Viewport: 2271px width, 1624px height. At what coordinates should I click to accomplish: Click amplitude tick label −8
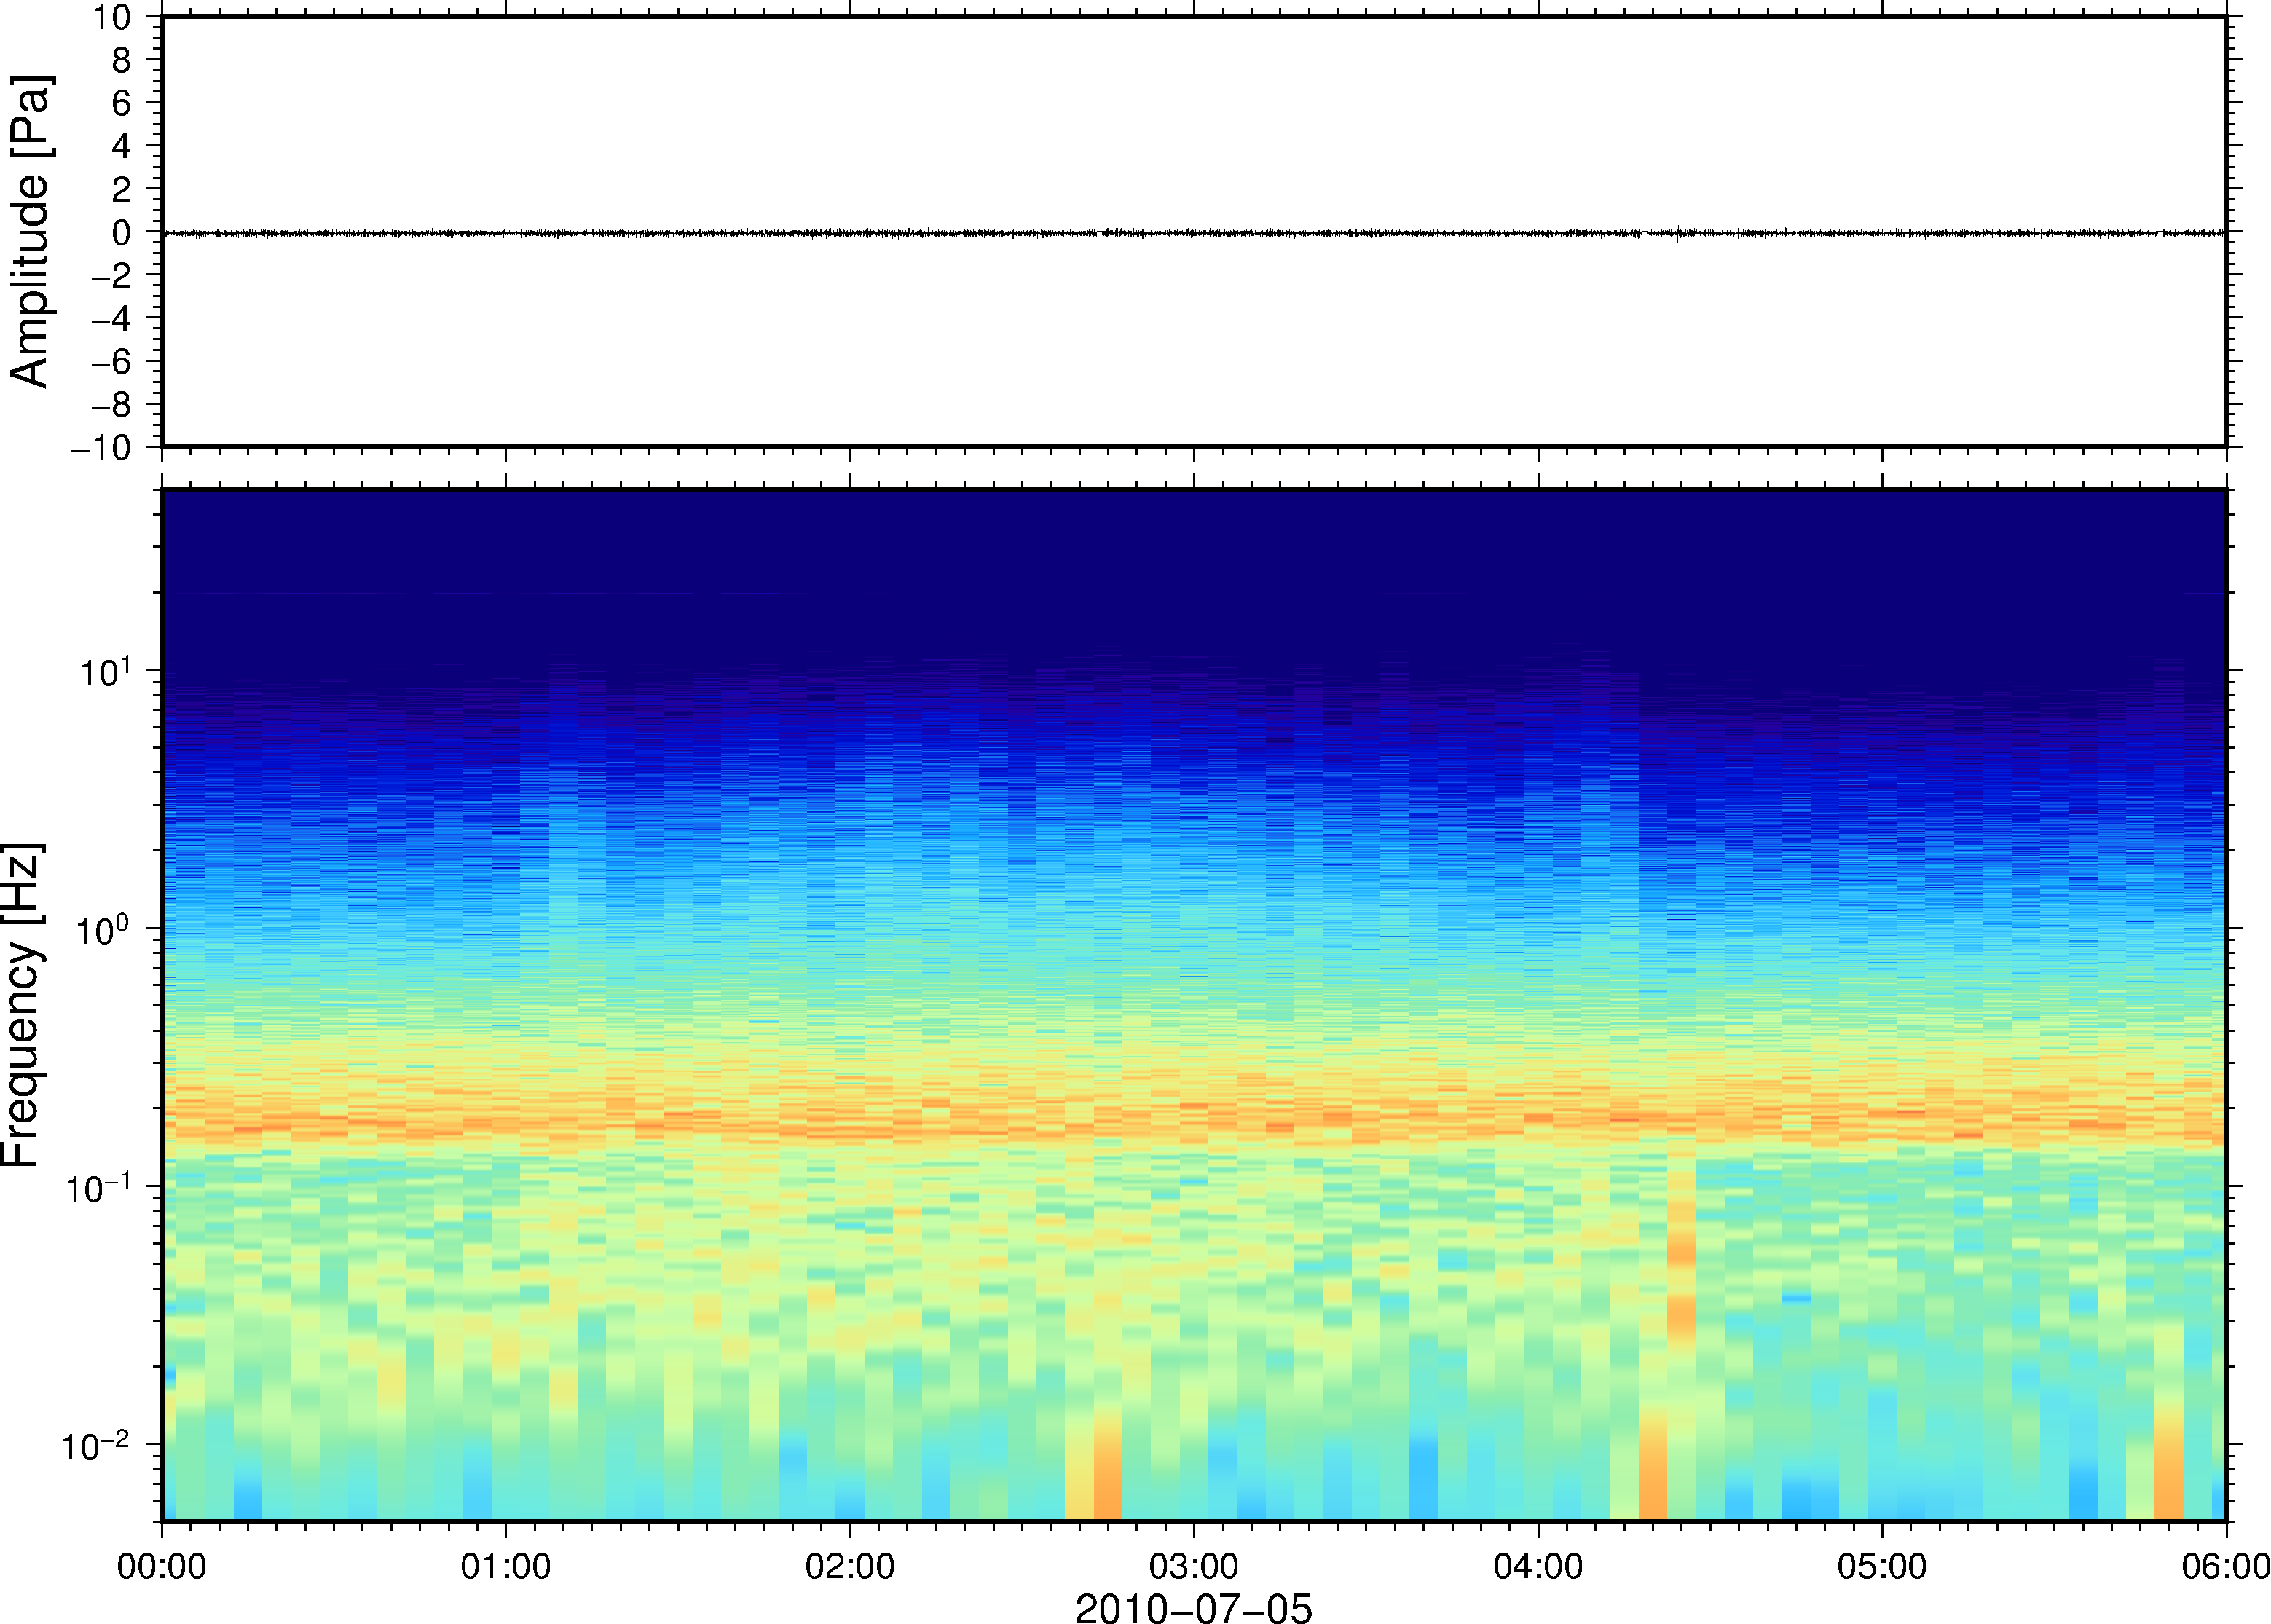click(x=111, y=404)
